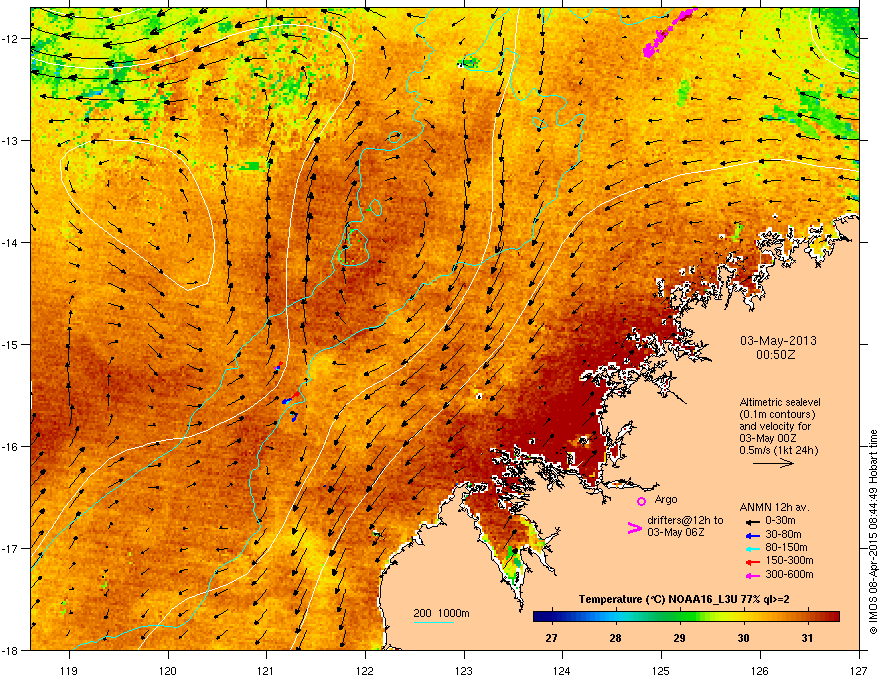Click the colorbar tick label 29
The height and width of the screenshot is (680, 880).
pyautogui.click(x=679, y=638)
